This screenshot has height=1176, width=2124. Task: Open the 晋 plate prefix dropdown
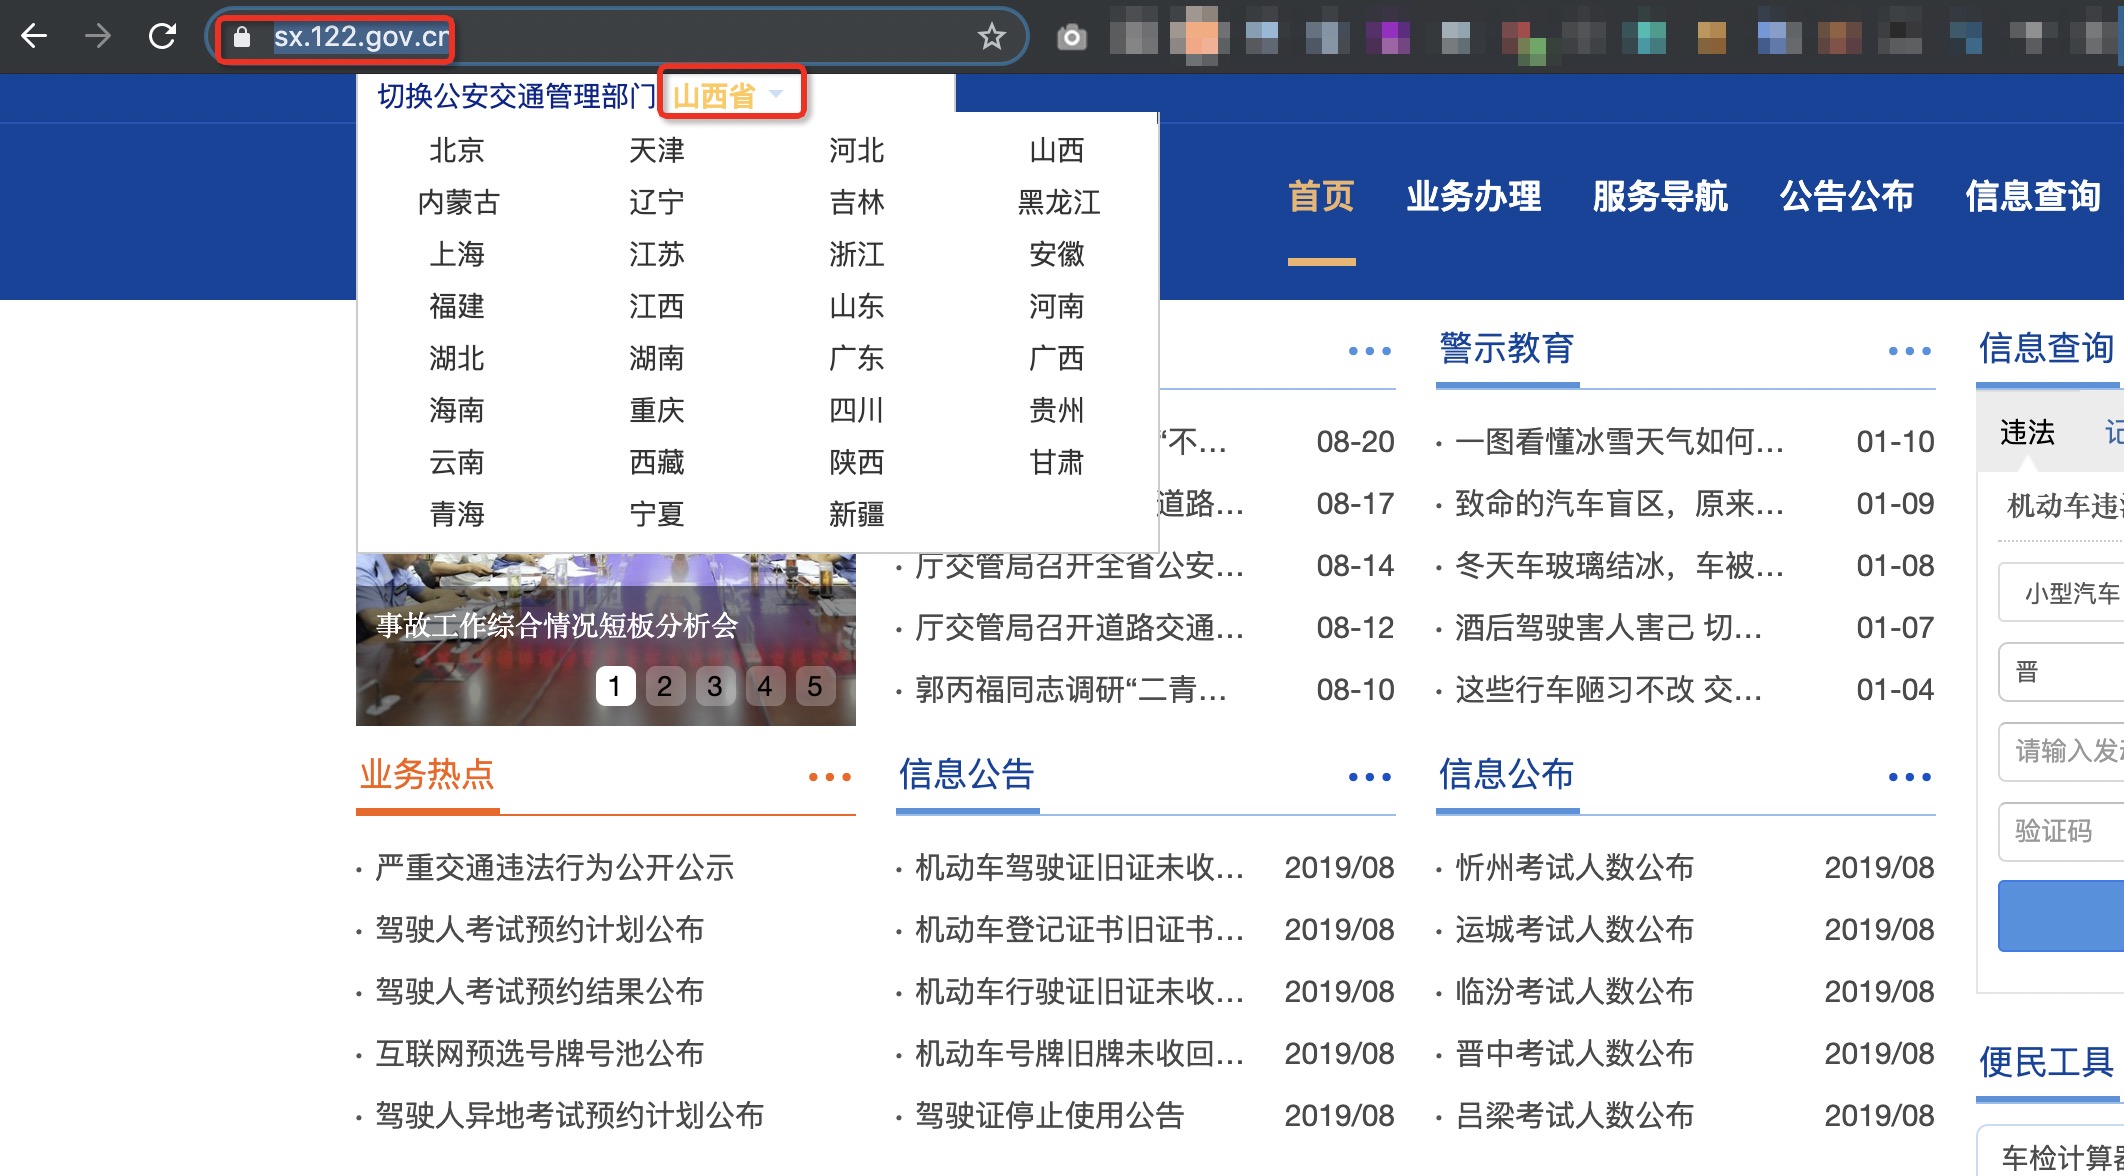[2061, 671]
